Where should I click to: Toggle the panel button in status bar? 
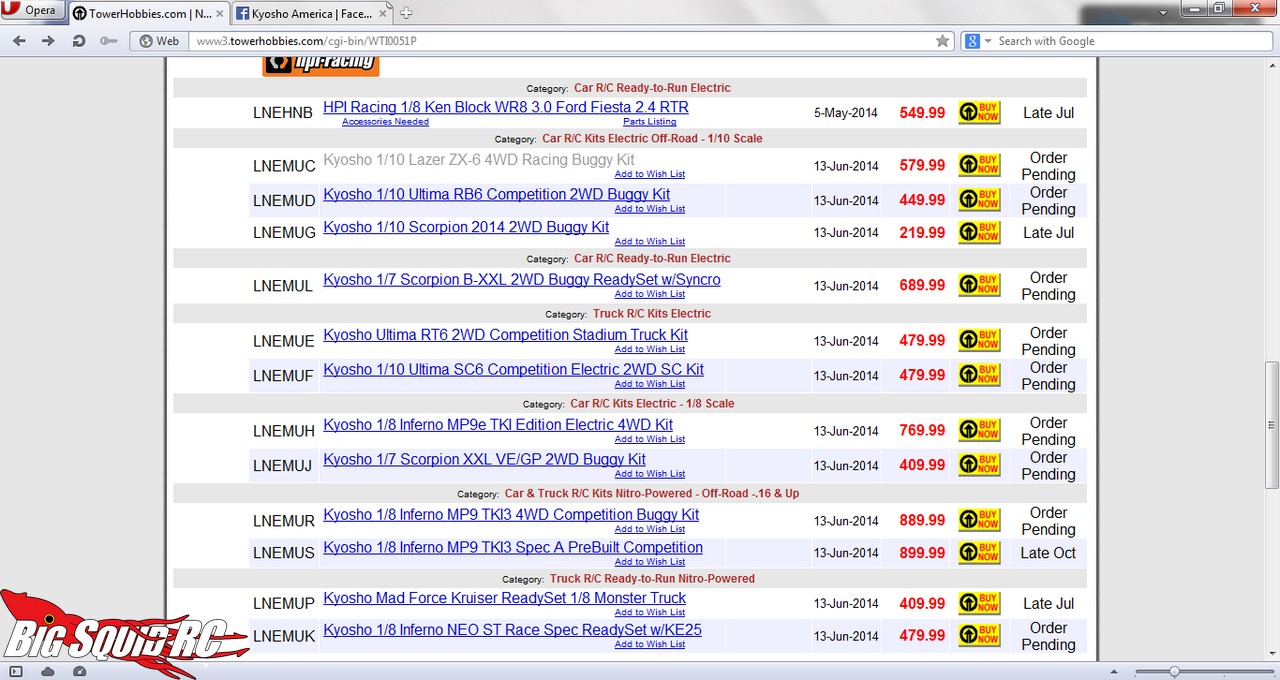point(16,671)
